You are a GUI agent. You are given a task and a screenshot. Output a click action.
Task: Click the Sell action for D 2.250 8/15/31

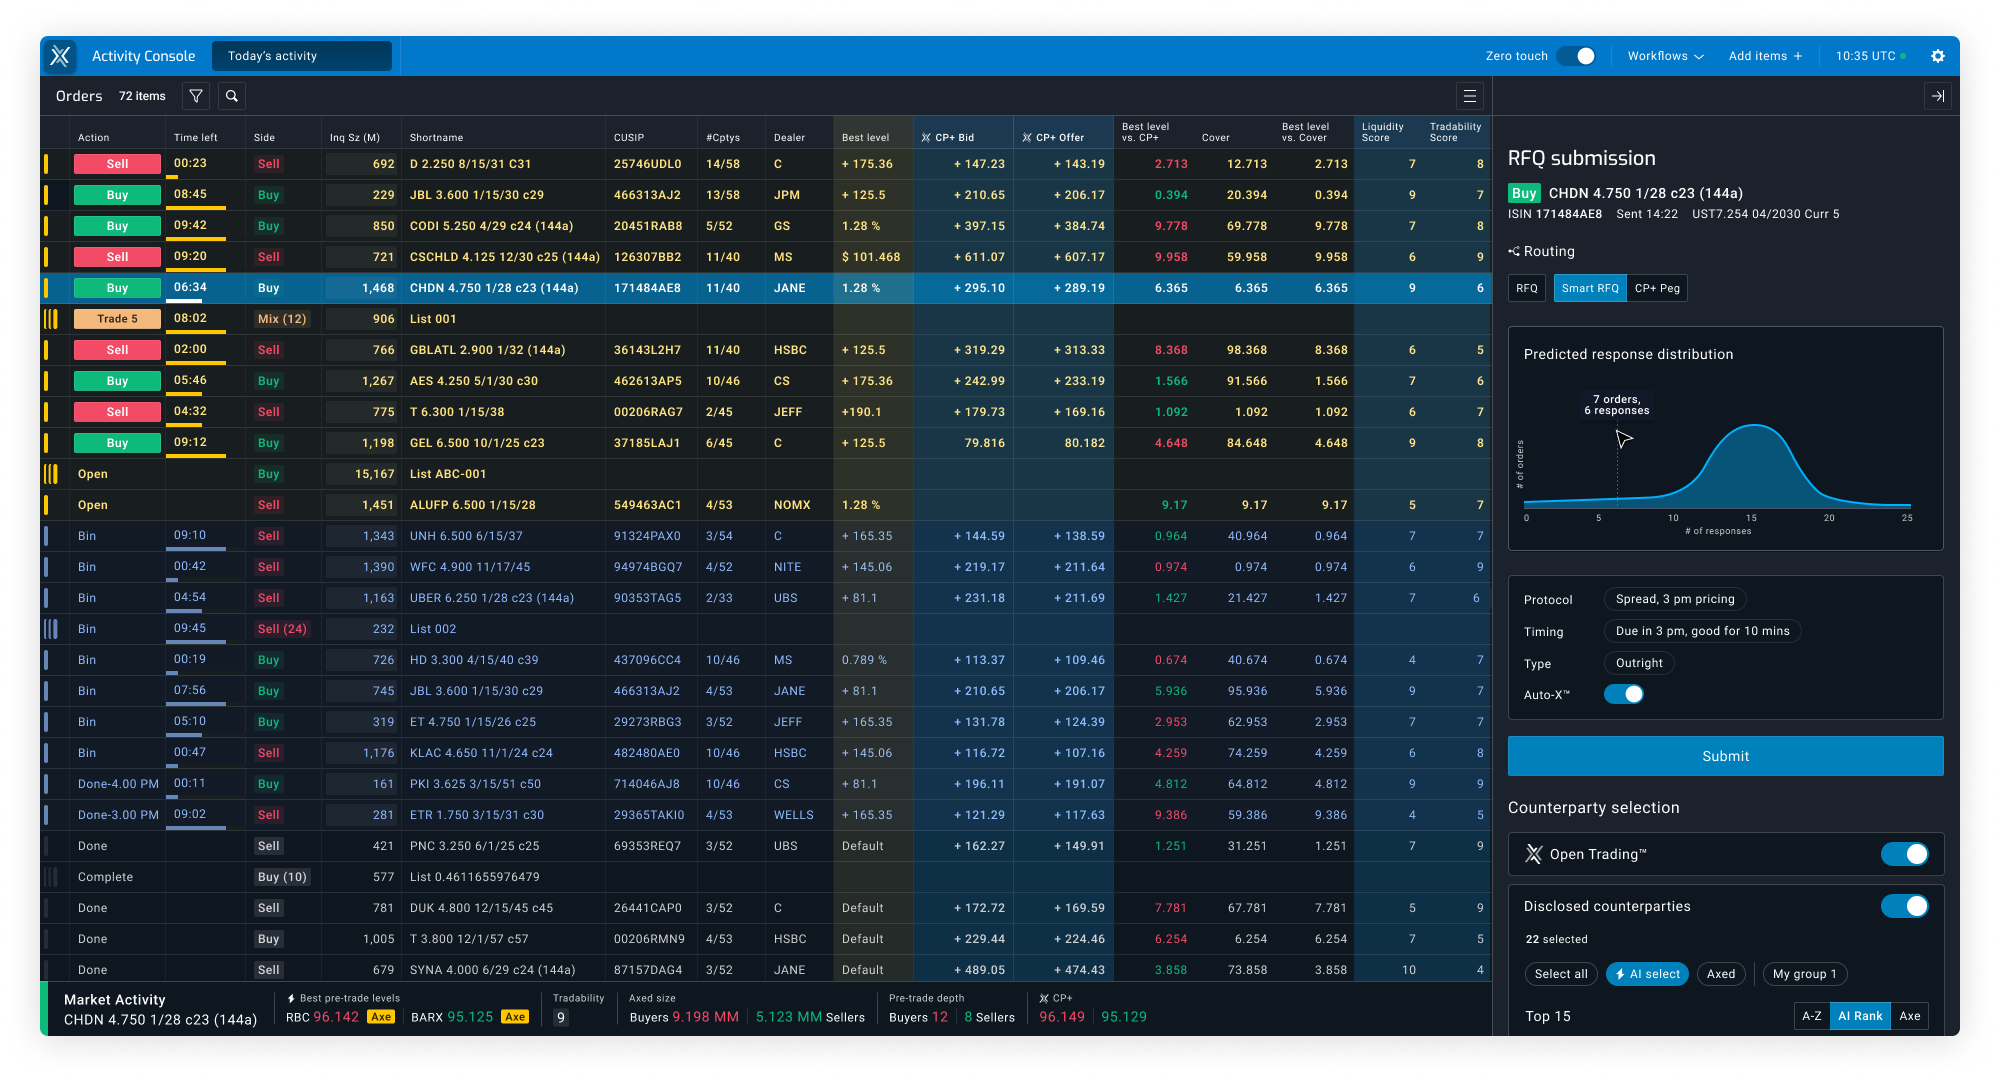117,164
